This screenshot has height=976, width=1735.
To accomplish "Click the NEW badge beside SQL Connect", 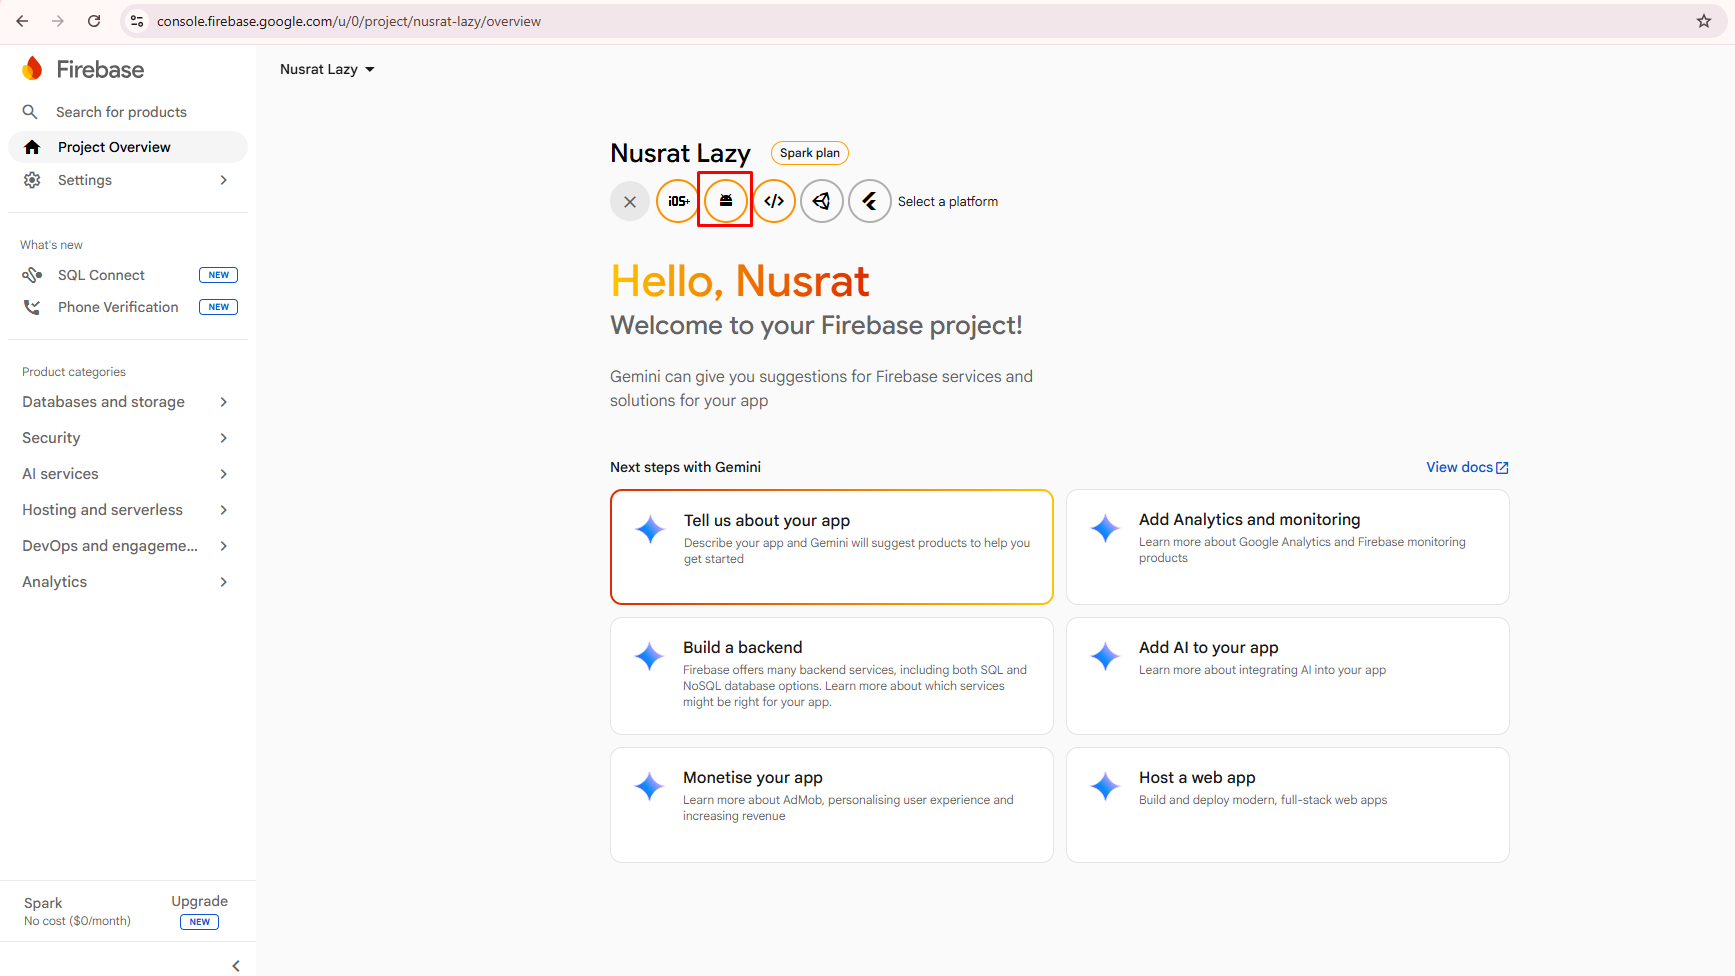I will click(218, 275).
